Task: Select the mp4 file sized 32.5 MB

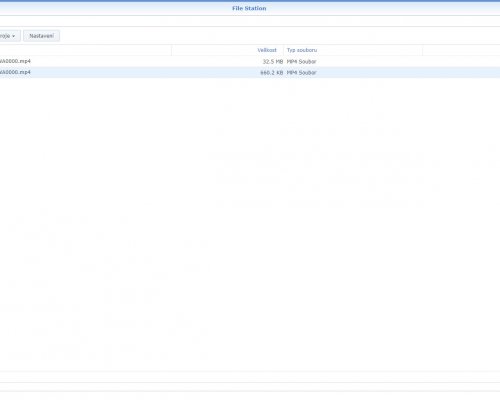Action: (15, 61)
